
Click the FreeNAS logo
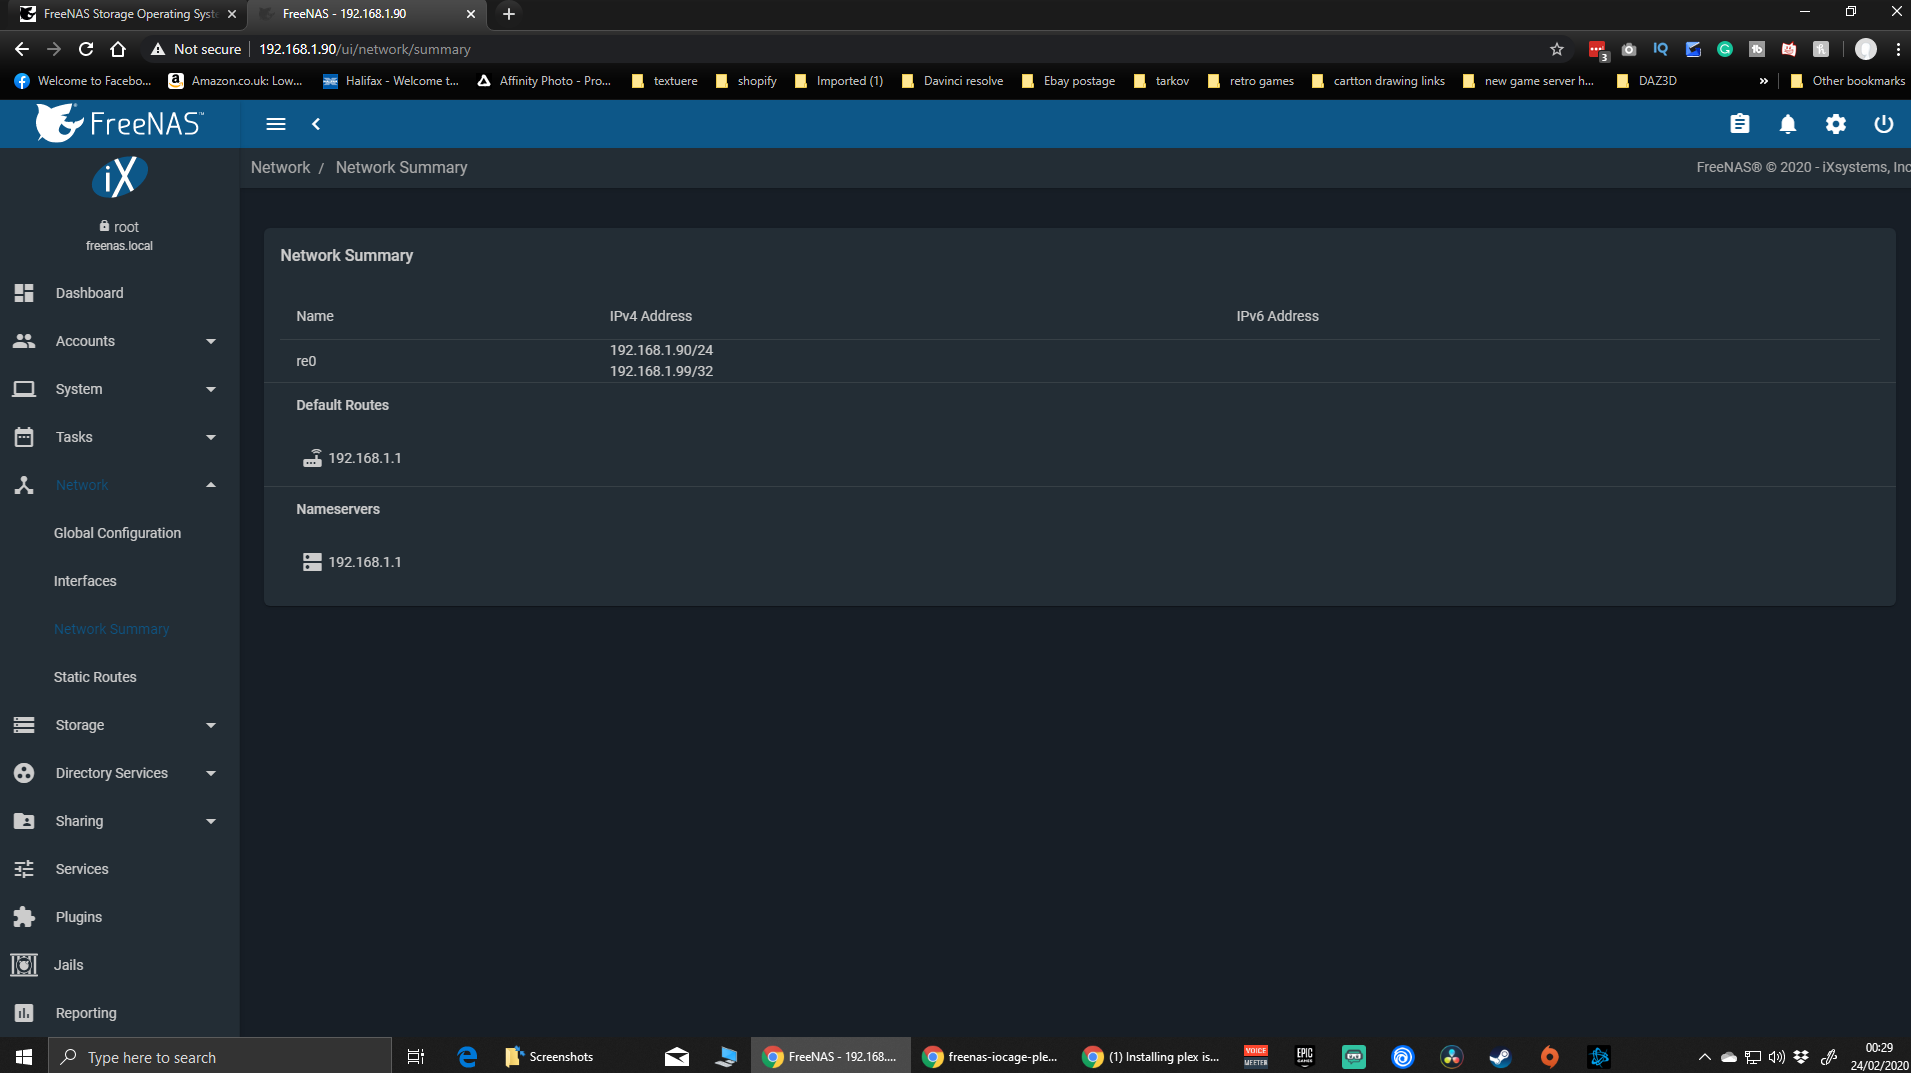click(119, 123)
